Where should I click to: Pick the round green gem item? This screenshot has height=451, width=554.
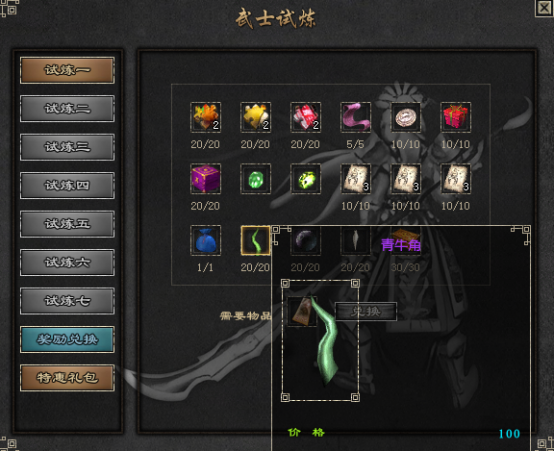pyautogui.click(x=255, y=179)
